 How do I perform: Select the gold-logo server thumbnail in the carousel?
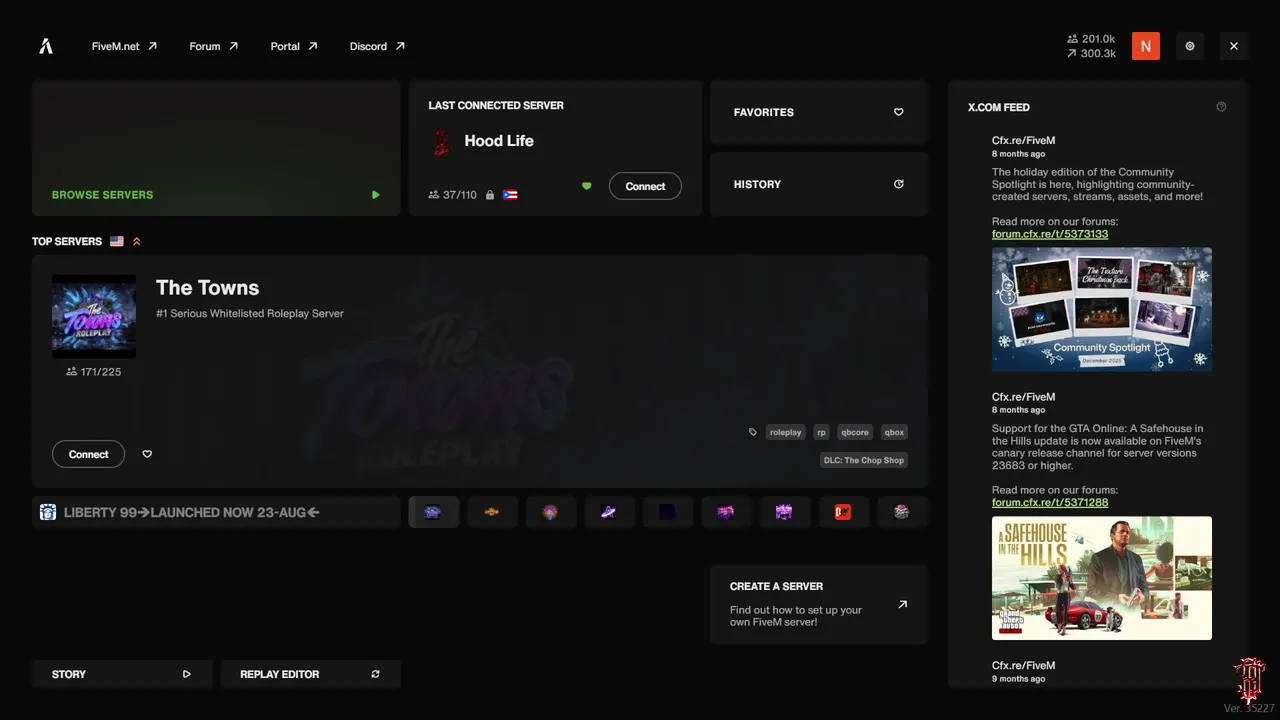[x=492, y=512]
